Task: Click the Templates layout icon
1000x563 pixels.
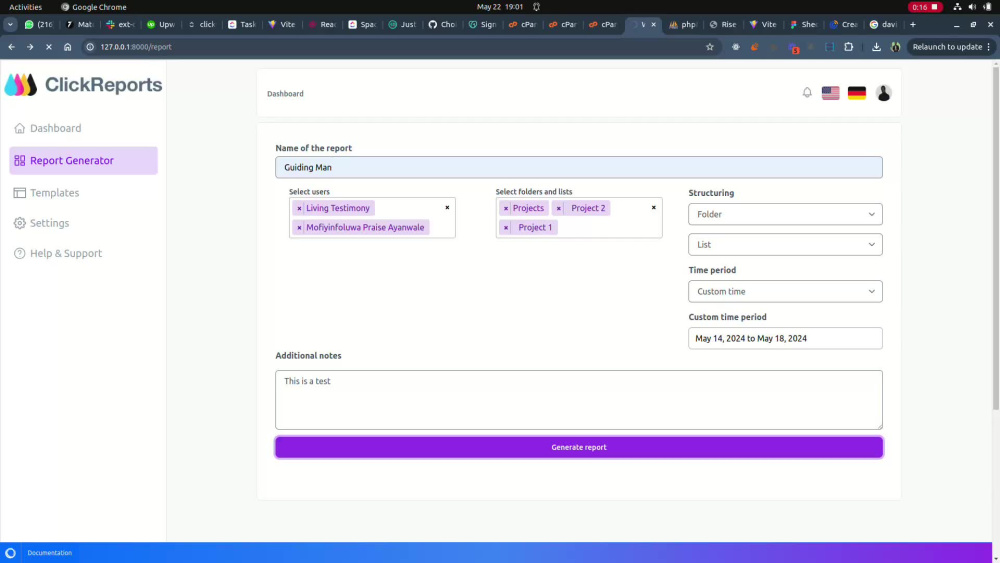Action: coord(20,193)
